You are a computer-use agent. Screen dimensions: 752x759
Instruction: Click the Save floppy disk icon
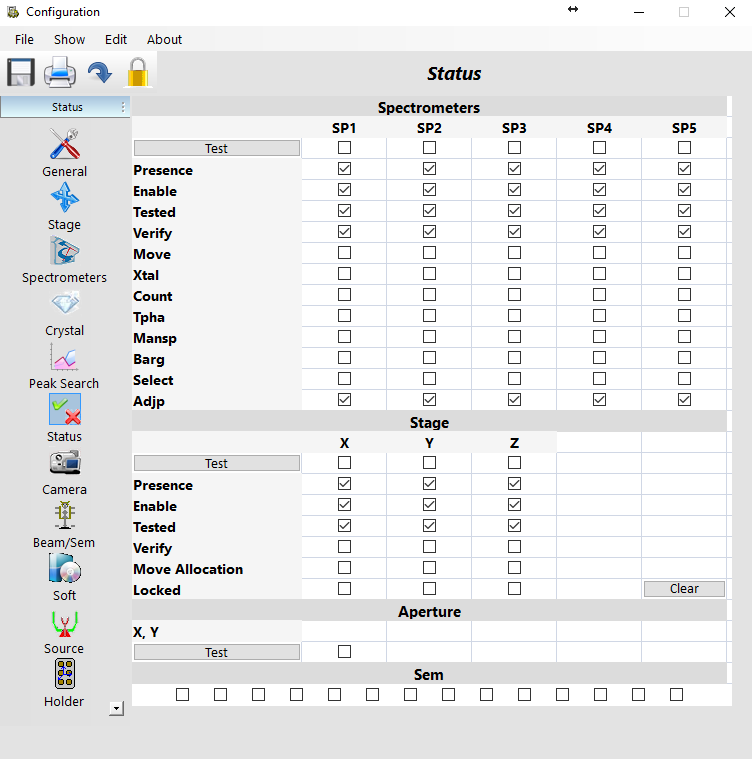(x=21, y=73)
